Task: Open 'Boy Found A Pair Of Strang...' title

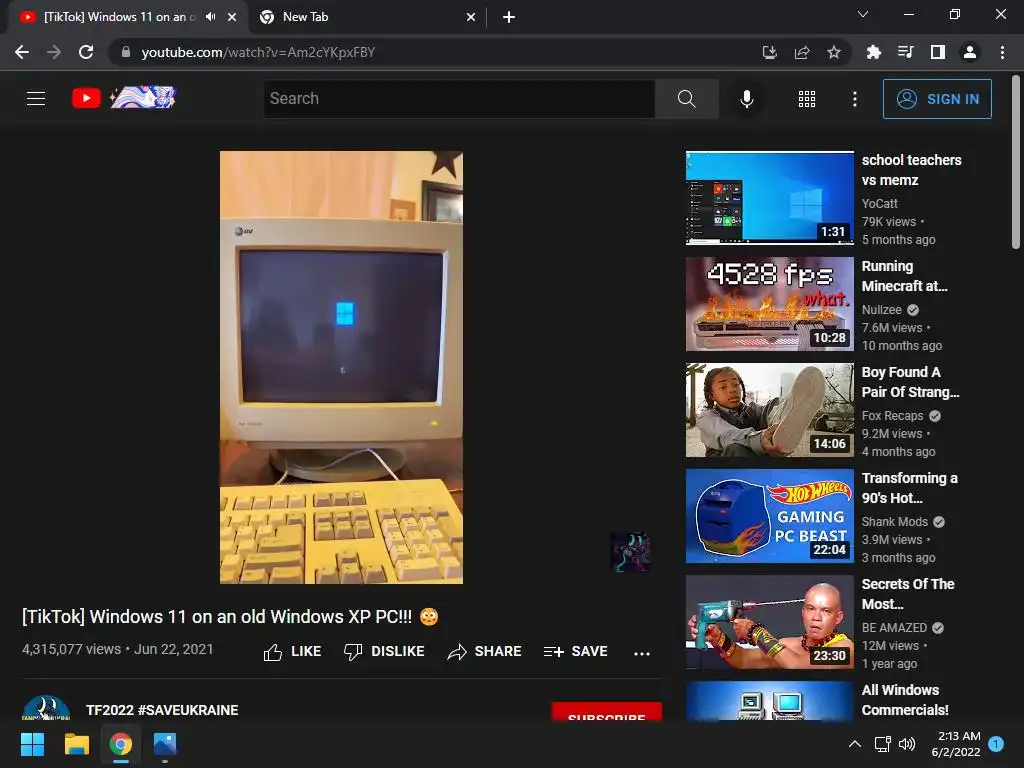Action: pos(910,382)
